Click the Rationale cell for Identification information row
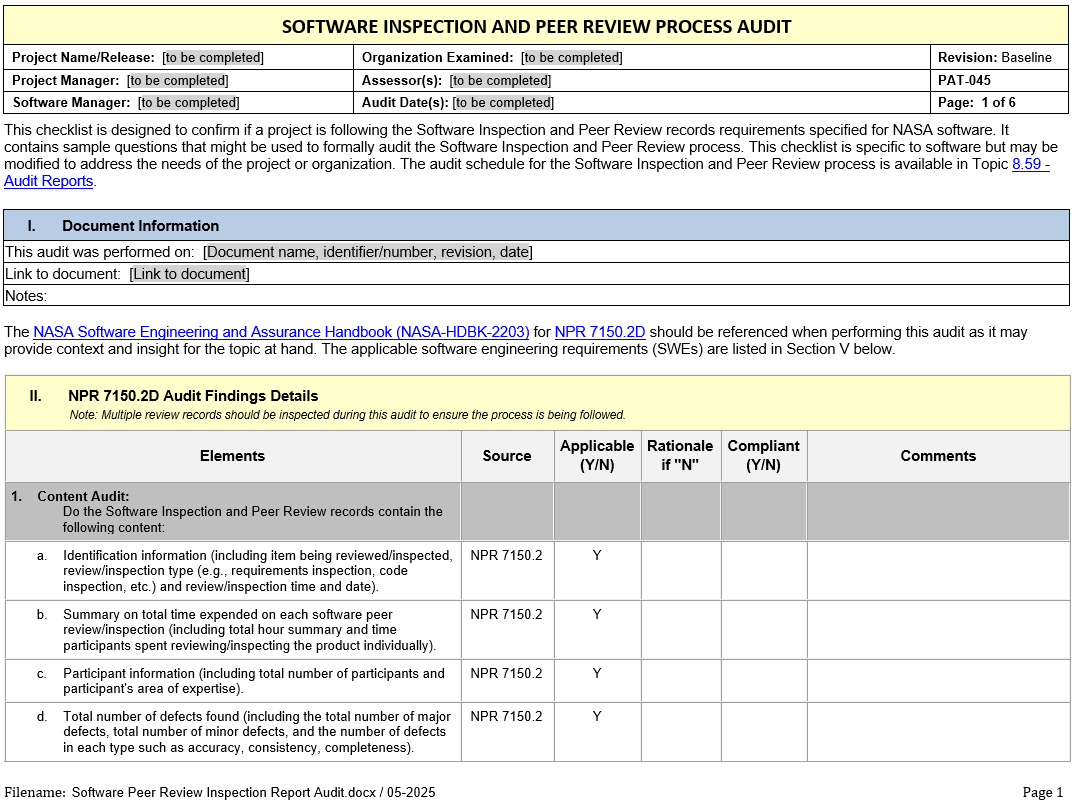 pos(680,571)
